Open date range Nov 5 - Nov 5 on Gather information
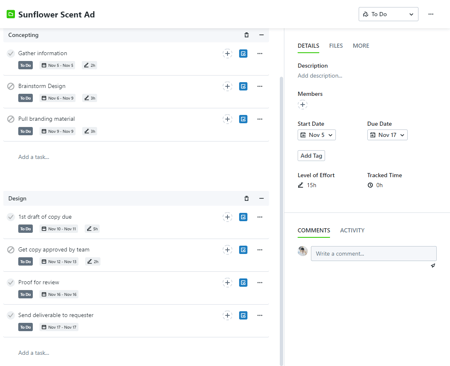This screenshot has width=450, height=366. tap(57, 65)
